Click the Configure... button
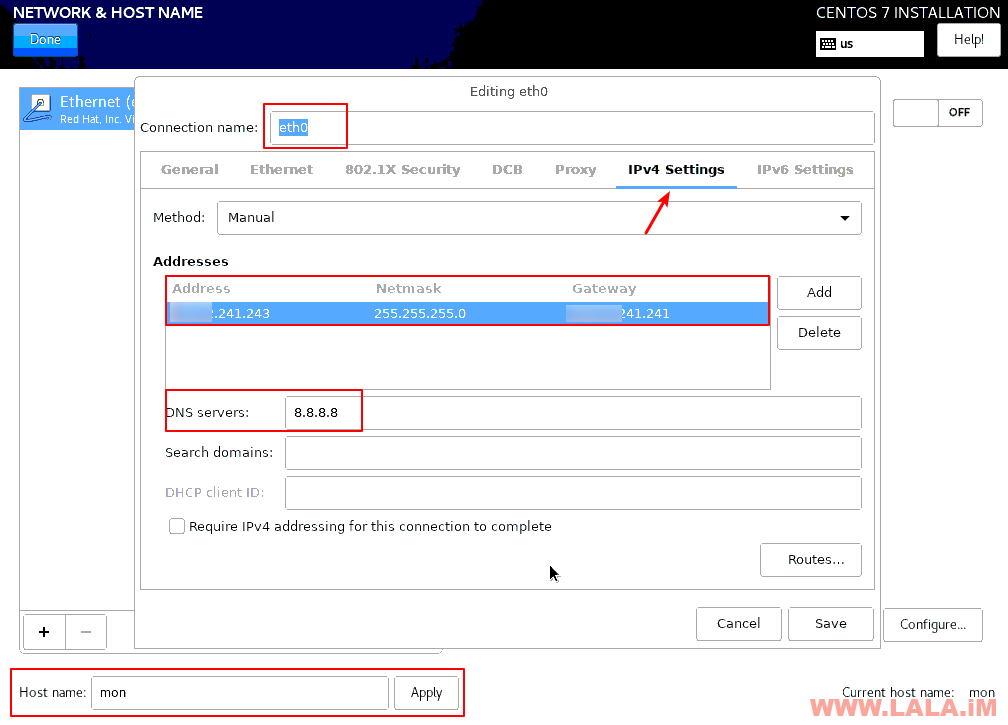 point(933,625)
